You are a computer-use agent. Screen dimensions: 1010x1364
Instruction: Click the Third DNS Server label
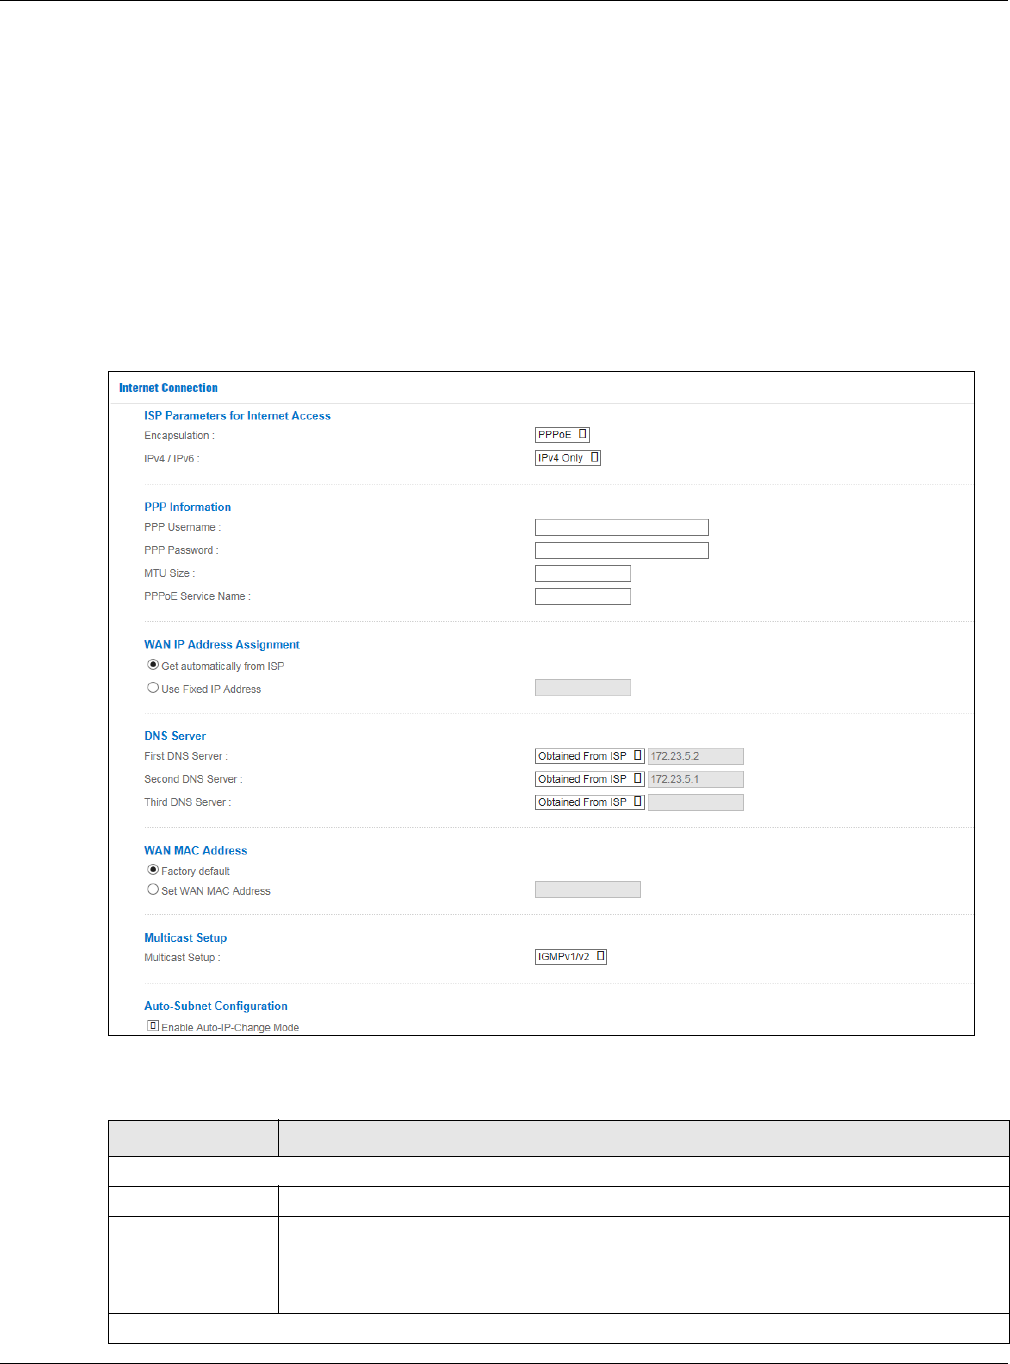(187, 803)
